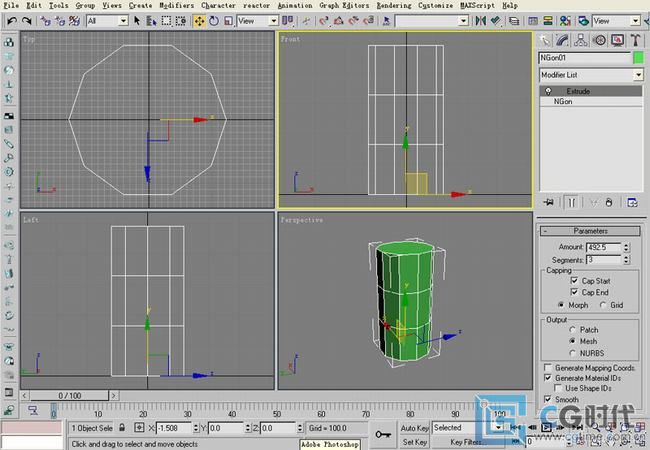Screen dimensions: 650x450
Task: Activate the Select and Link tool
Action: pos(46,20)
